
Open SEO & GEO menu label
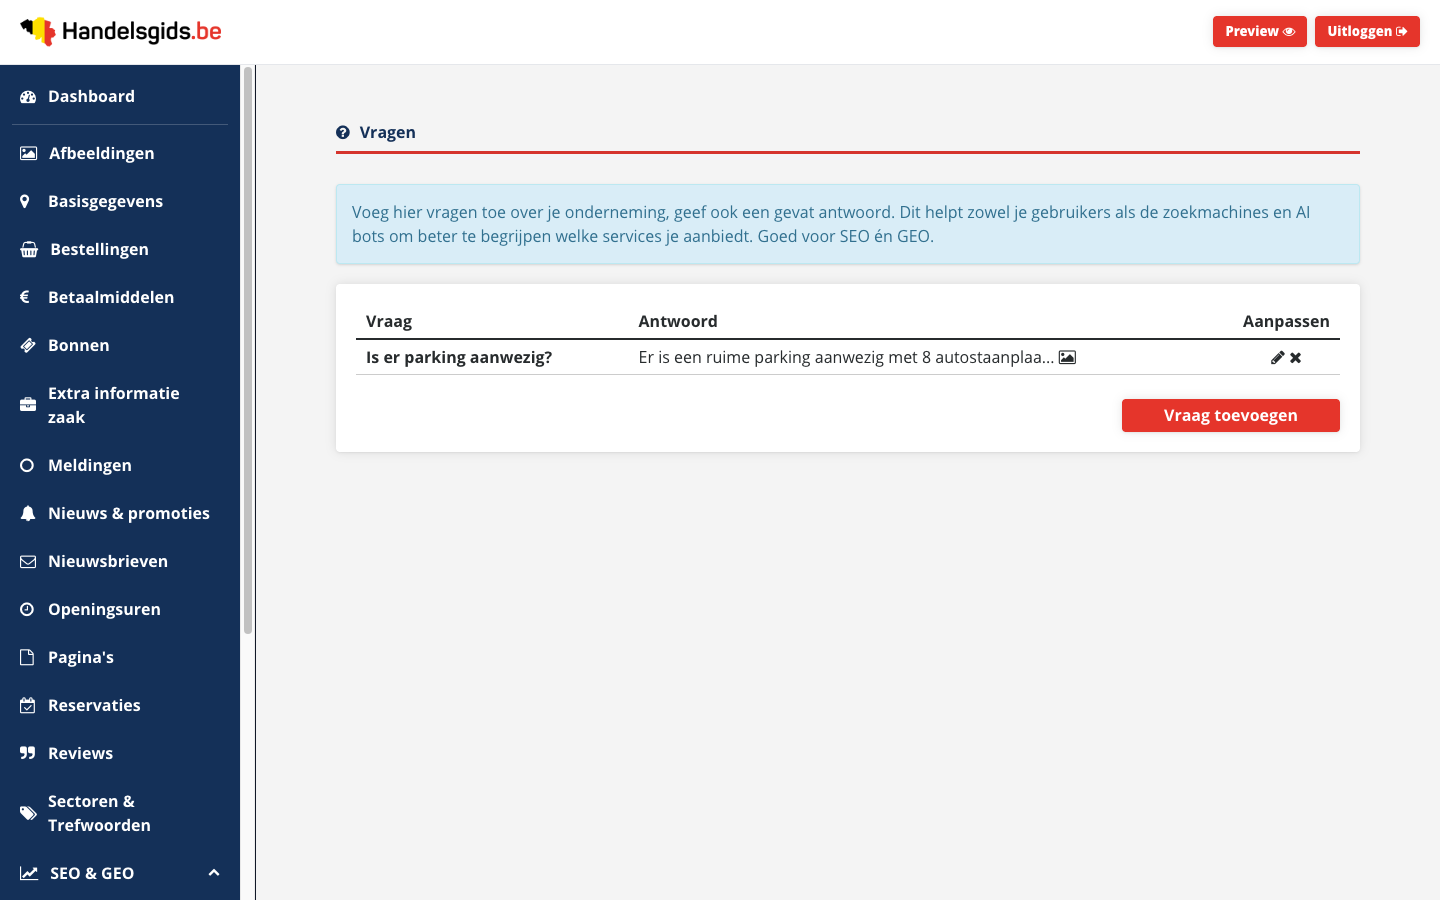[92, 873]
